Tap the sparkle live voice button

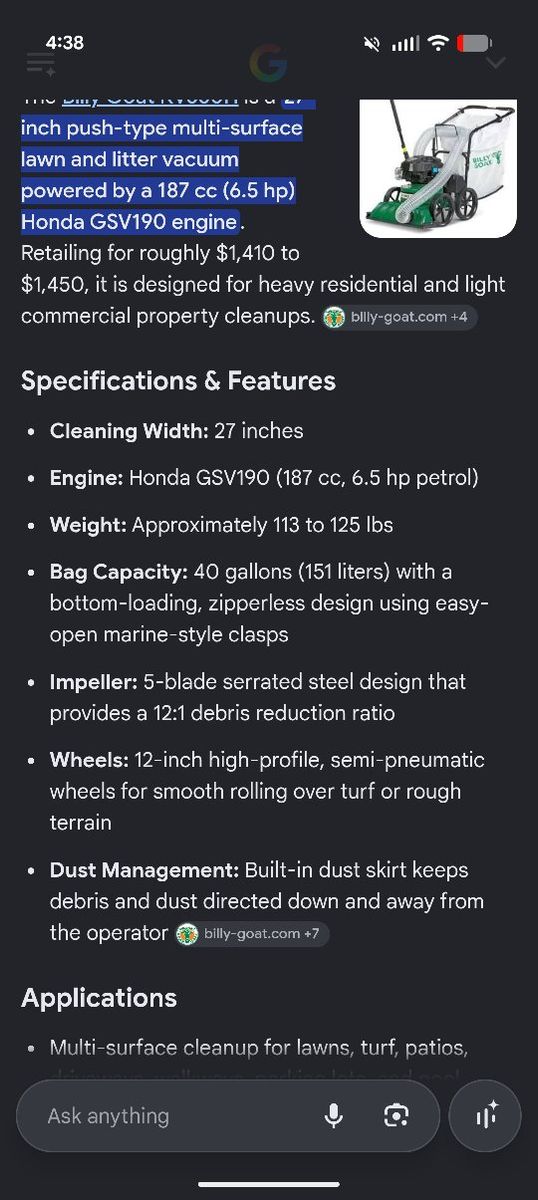[x=486, y=1116]
